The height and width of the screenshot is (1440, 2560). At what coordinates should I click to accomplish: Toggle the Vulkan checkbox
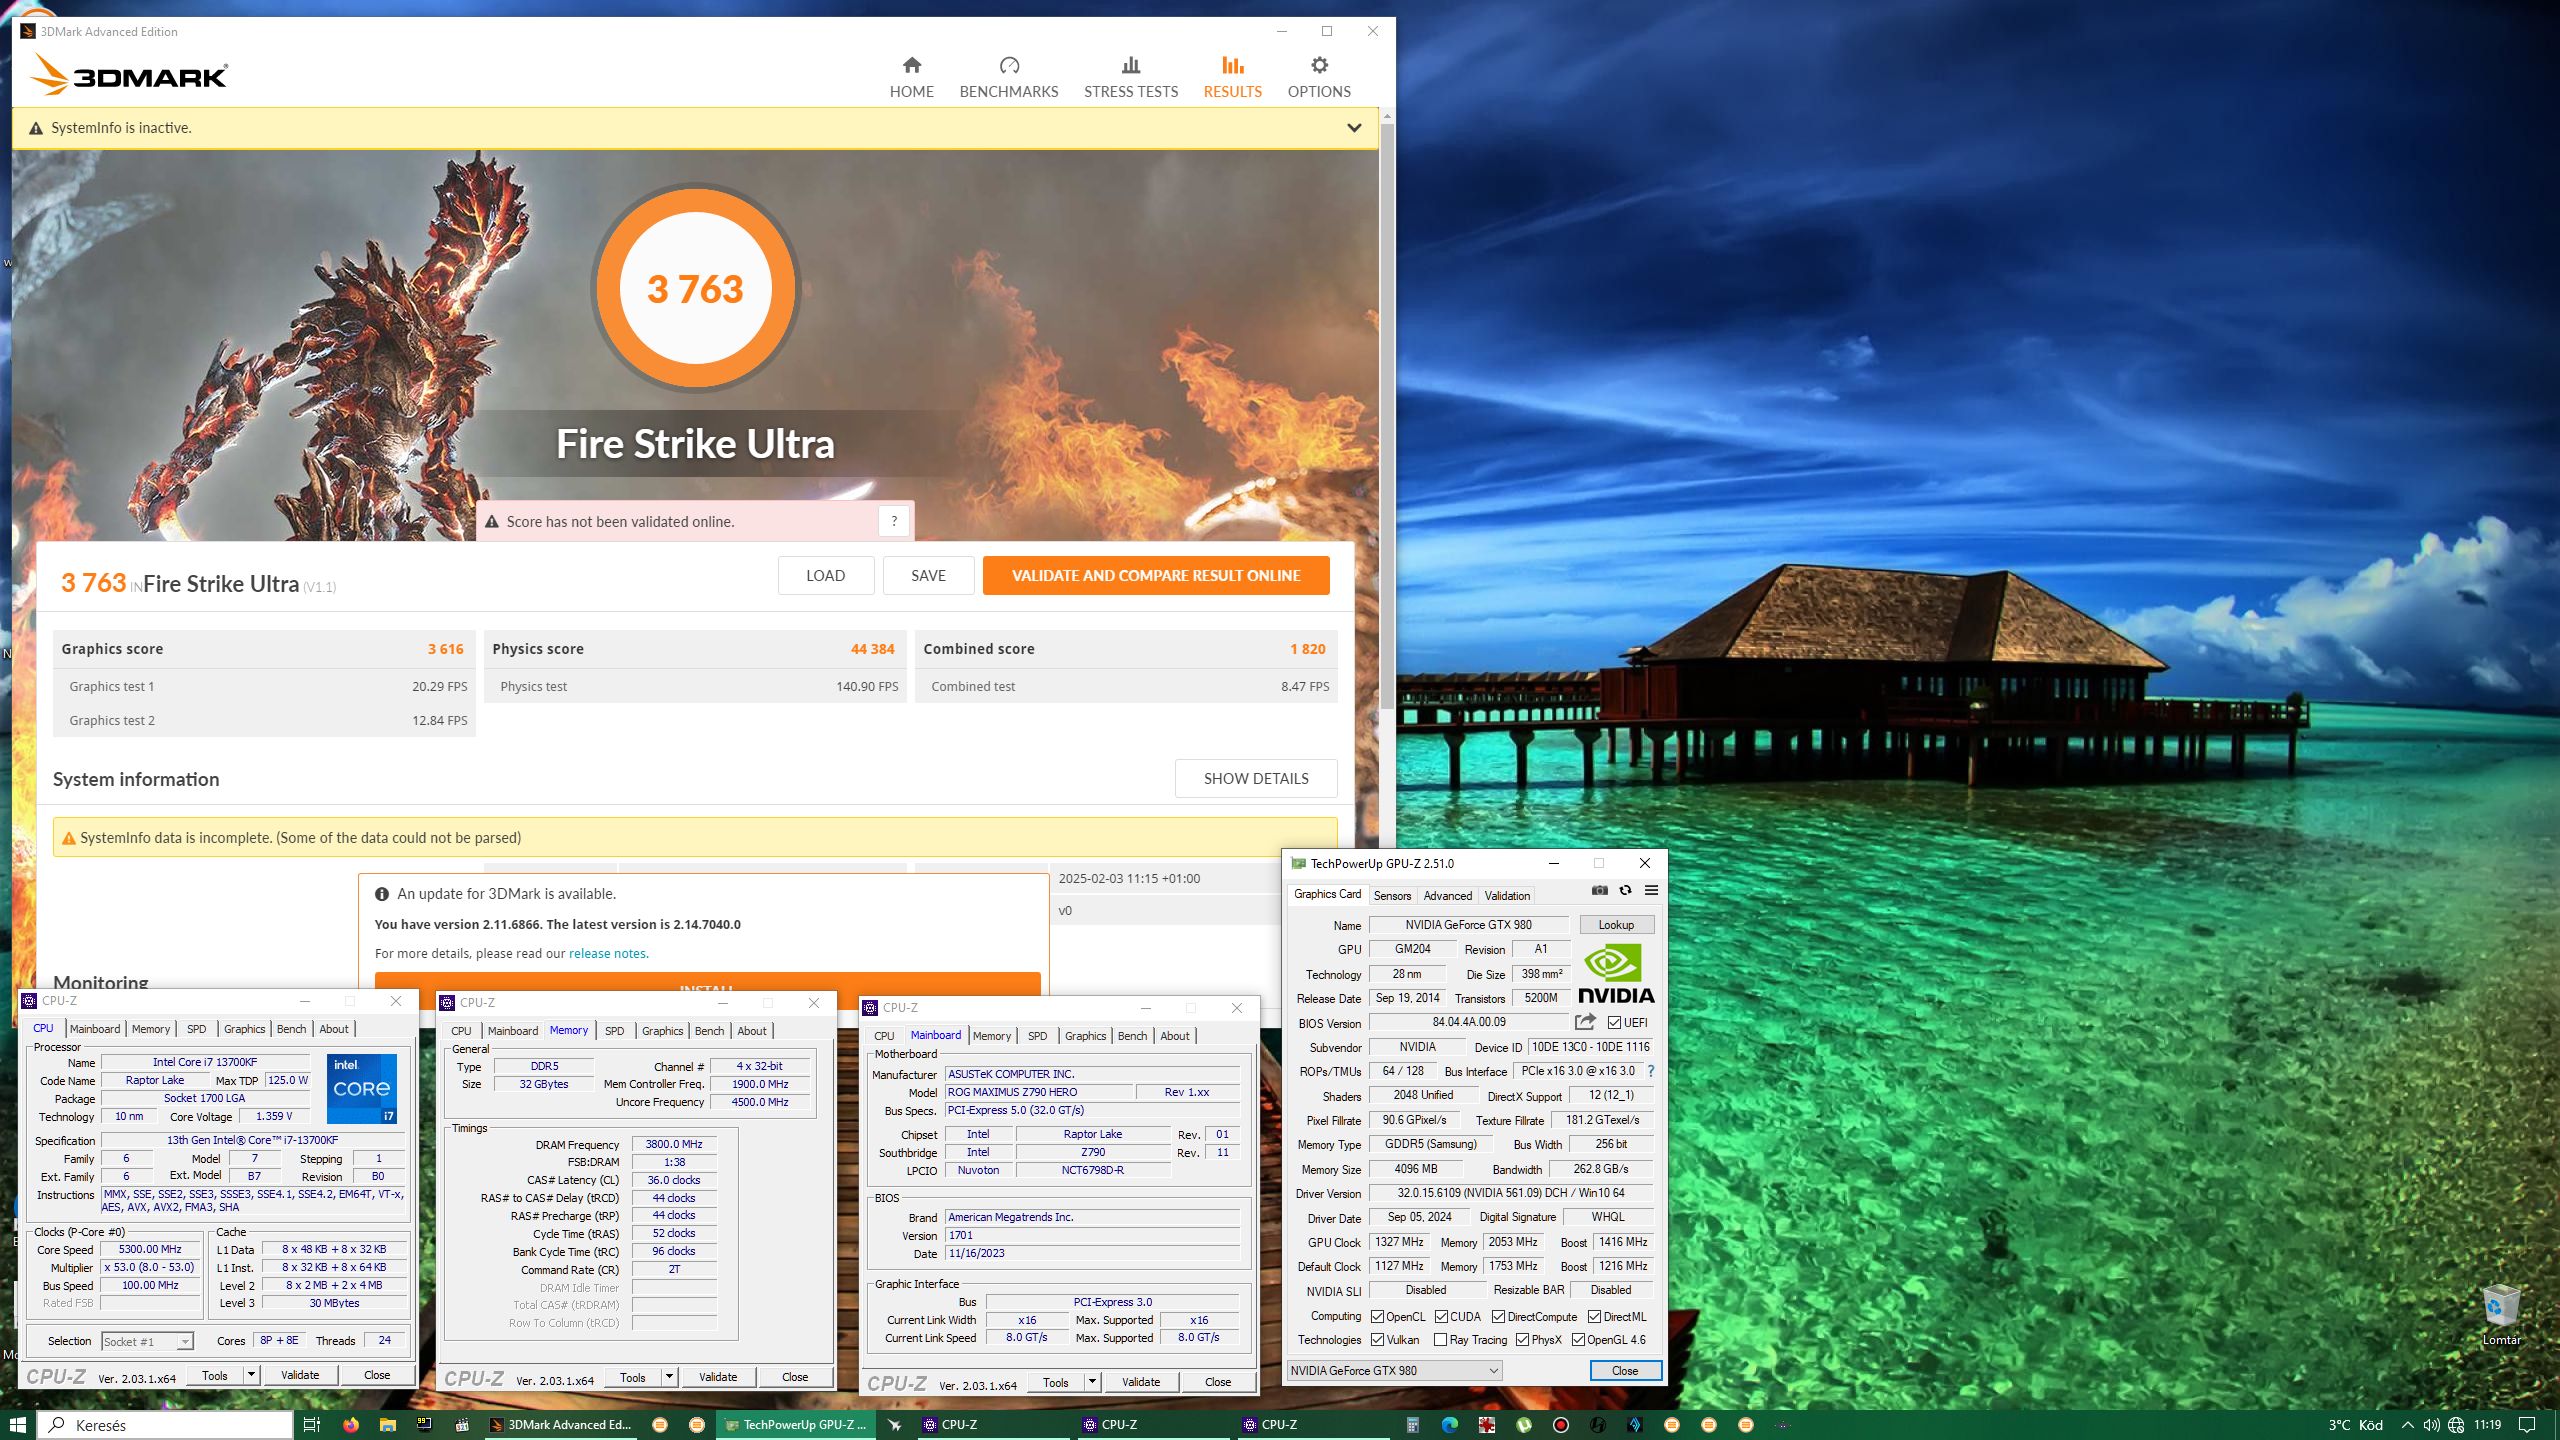1378,1339
